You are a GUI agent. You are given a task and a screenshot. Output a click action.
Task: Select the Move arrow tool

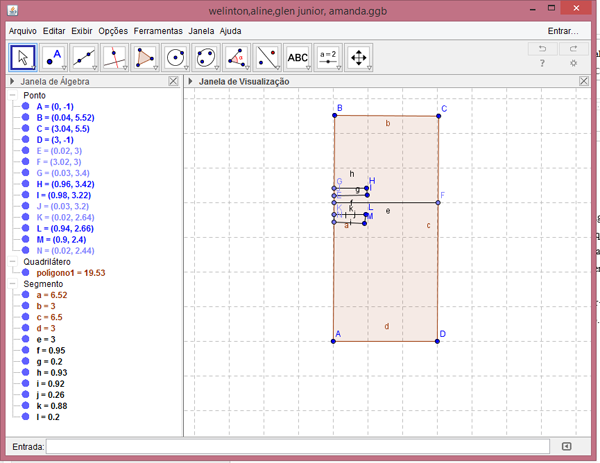(x=24, y=57)
